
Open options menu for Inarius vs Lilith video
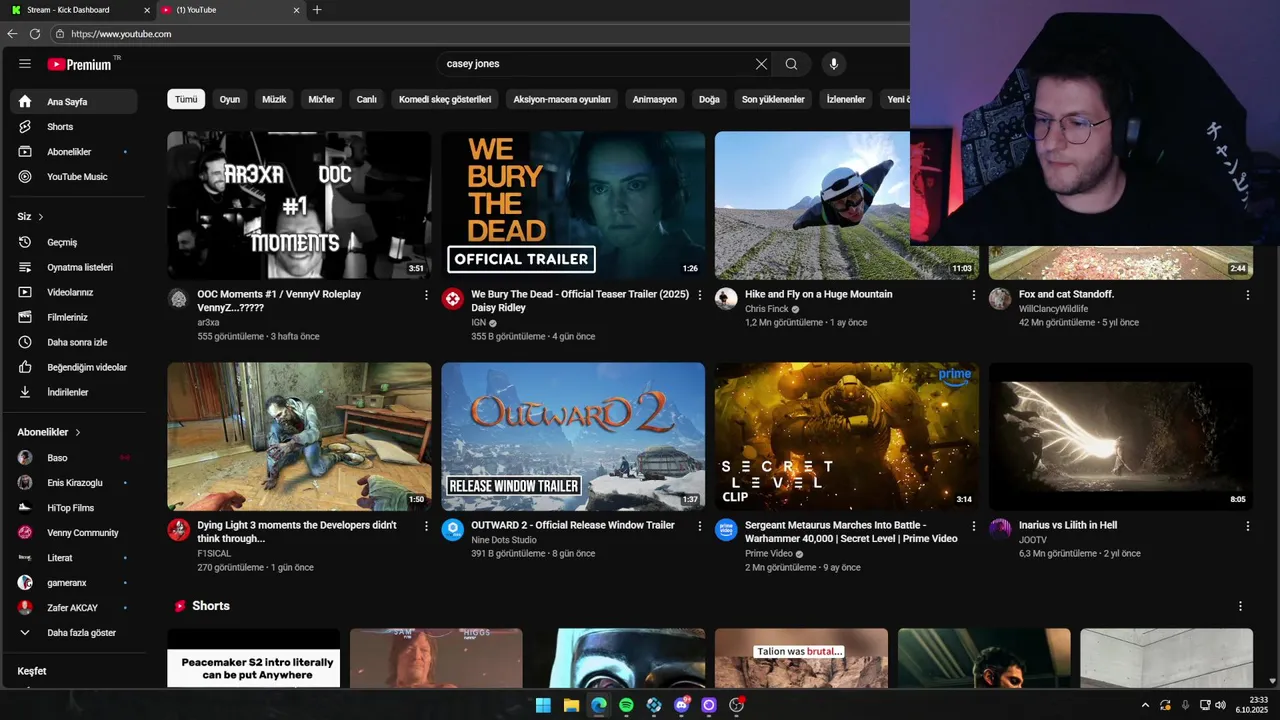click(1247, 526)
